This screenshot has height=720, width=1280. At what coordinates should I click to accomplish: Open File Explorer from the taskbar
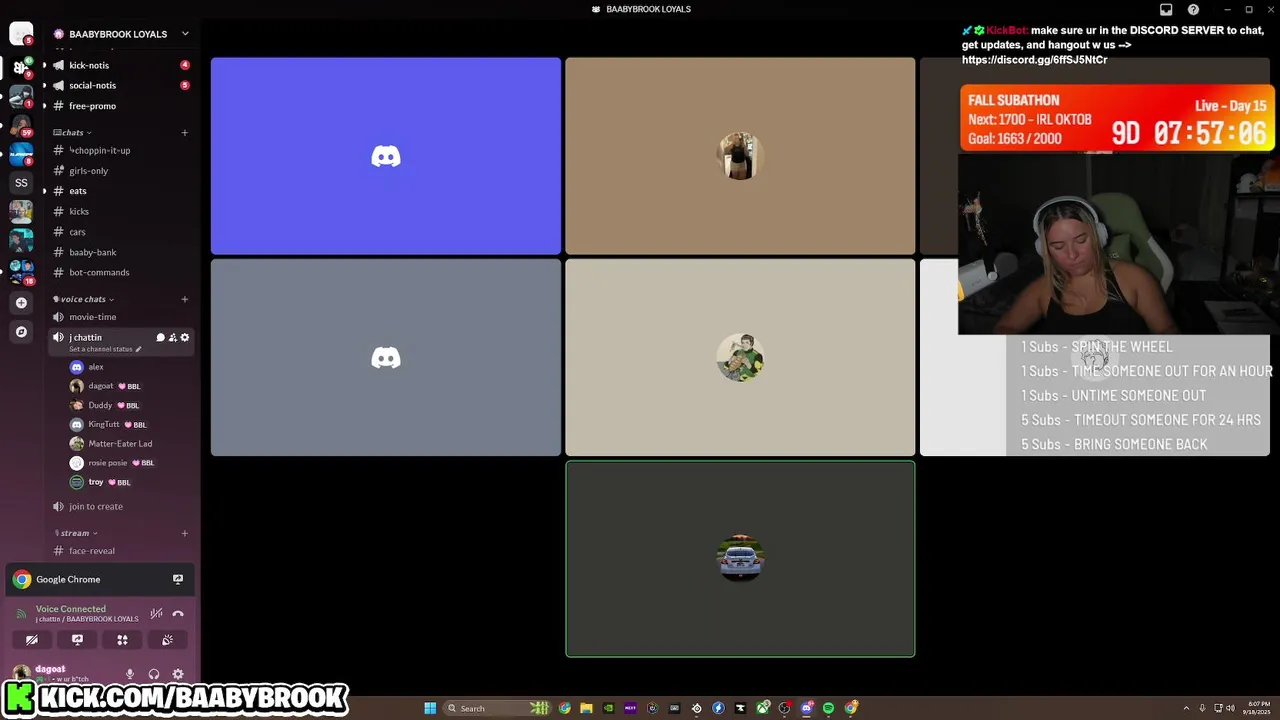click(x=586, y=708)
